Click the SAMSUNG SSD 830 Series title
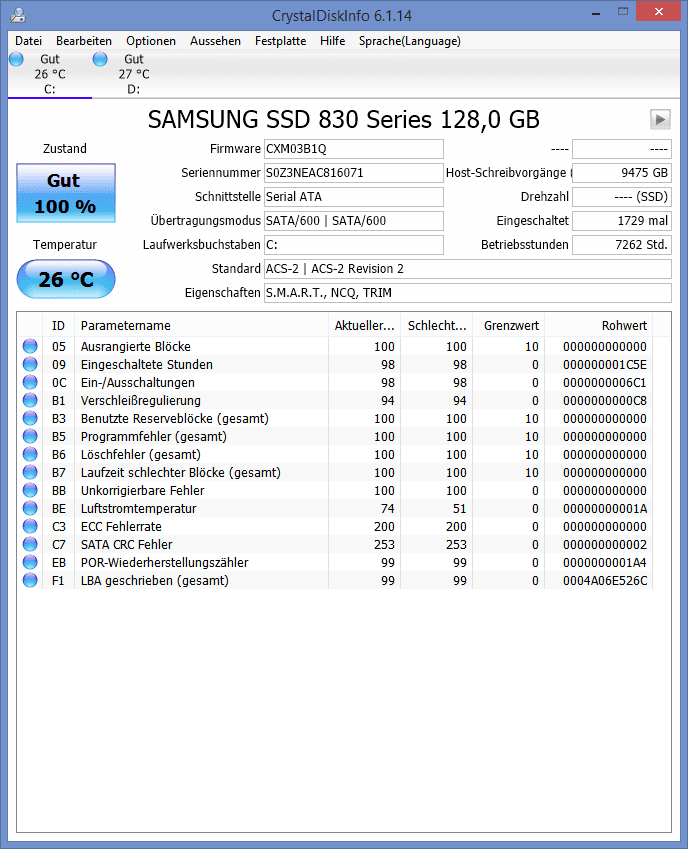The width and height of the screenshot is (688, 849). click(x=344, y=120)
